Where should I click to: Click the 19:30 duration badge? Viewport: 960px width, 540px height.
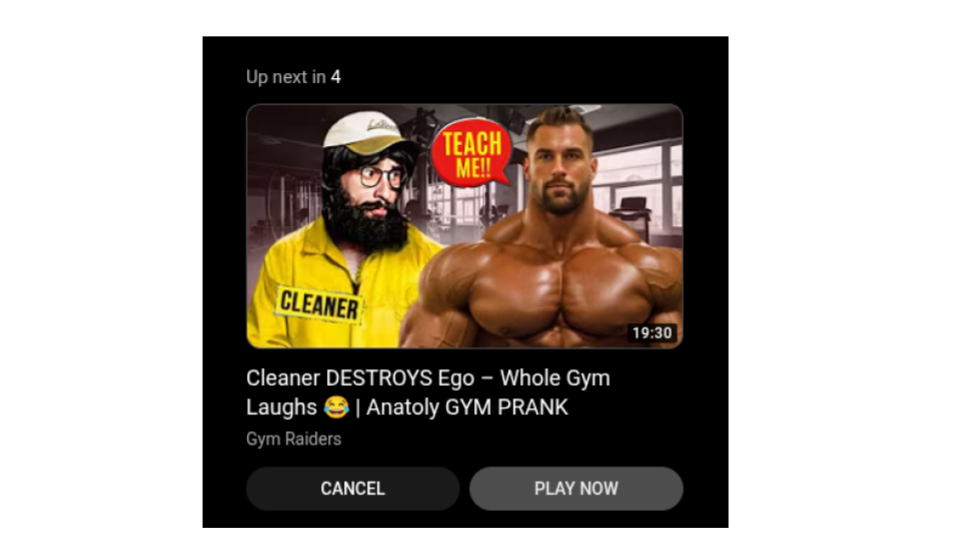click(x=652, y=333)
